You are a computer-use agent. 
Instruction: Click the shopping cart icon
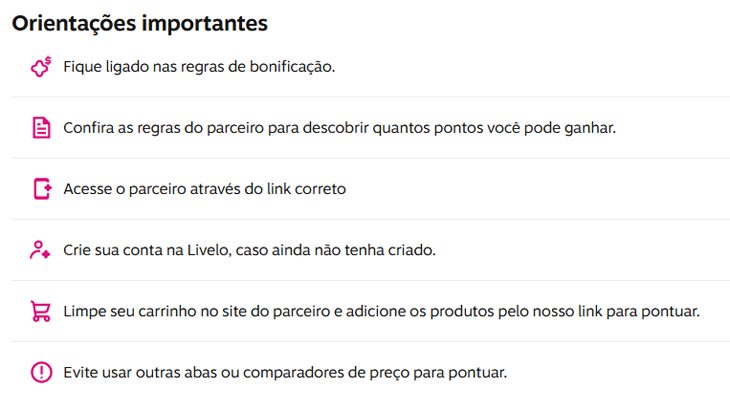point(41,311)
